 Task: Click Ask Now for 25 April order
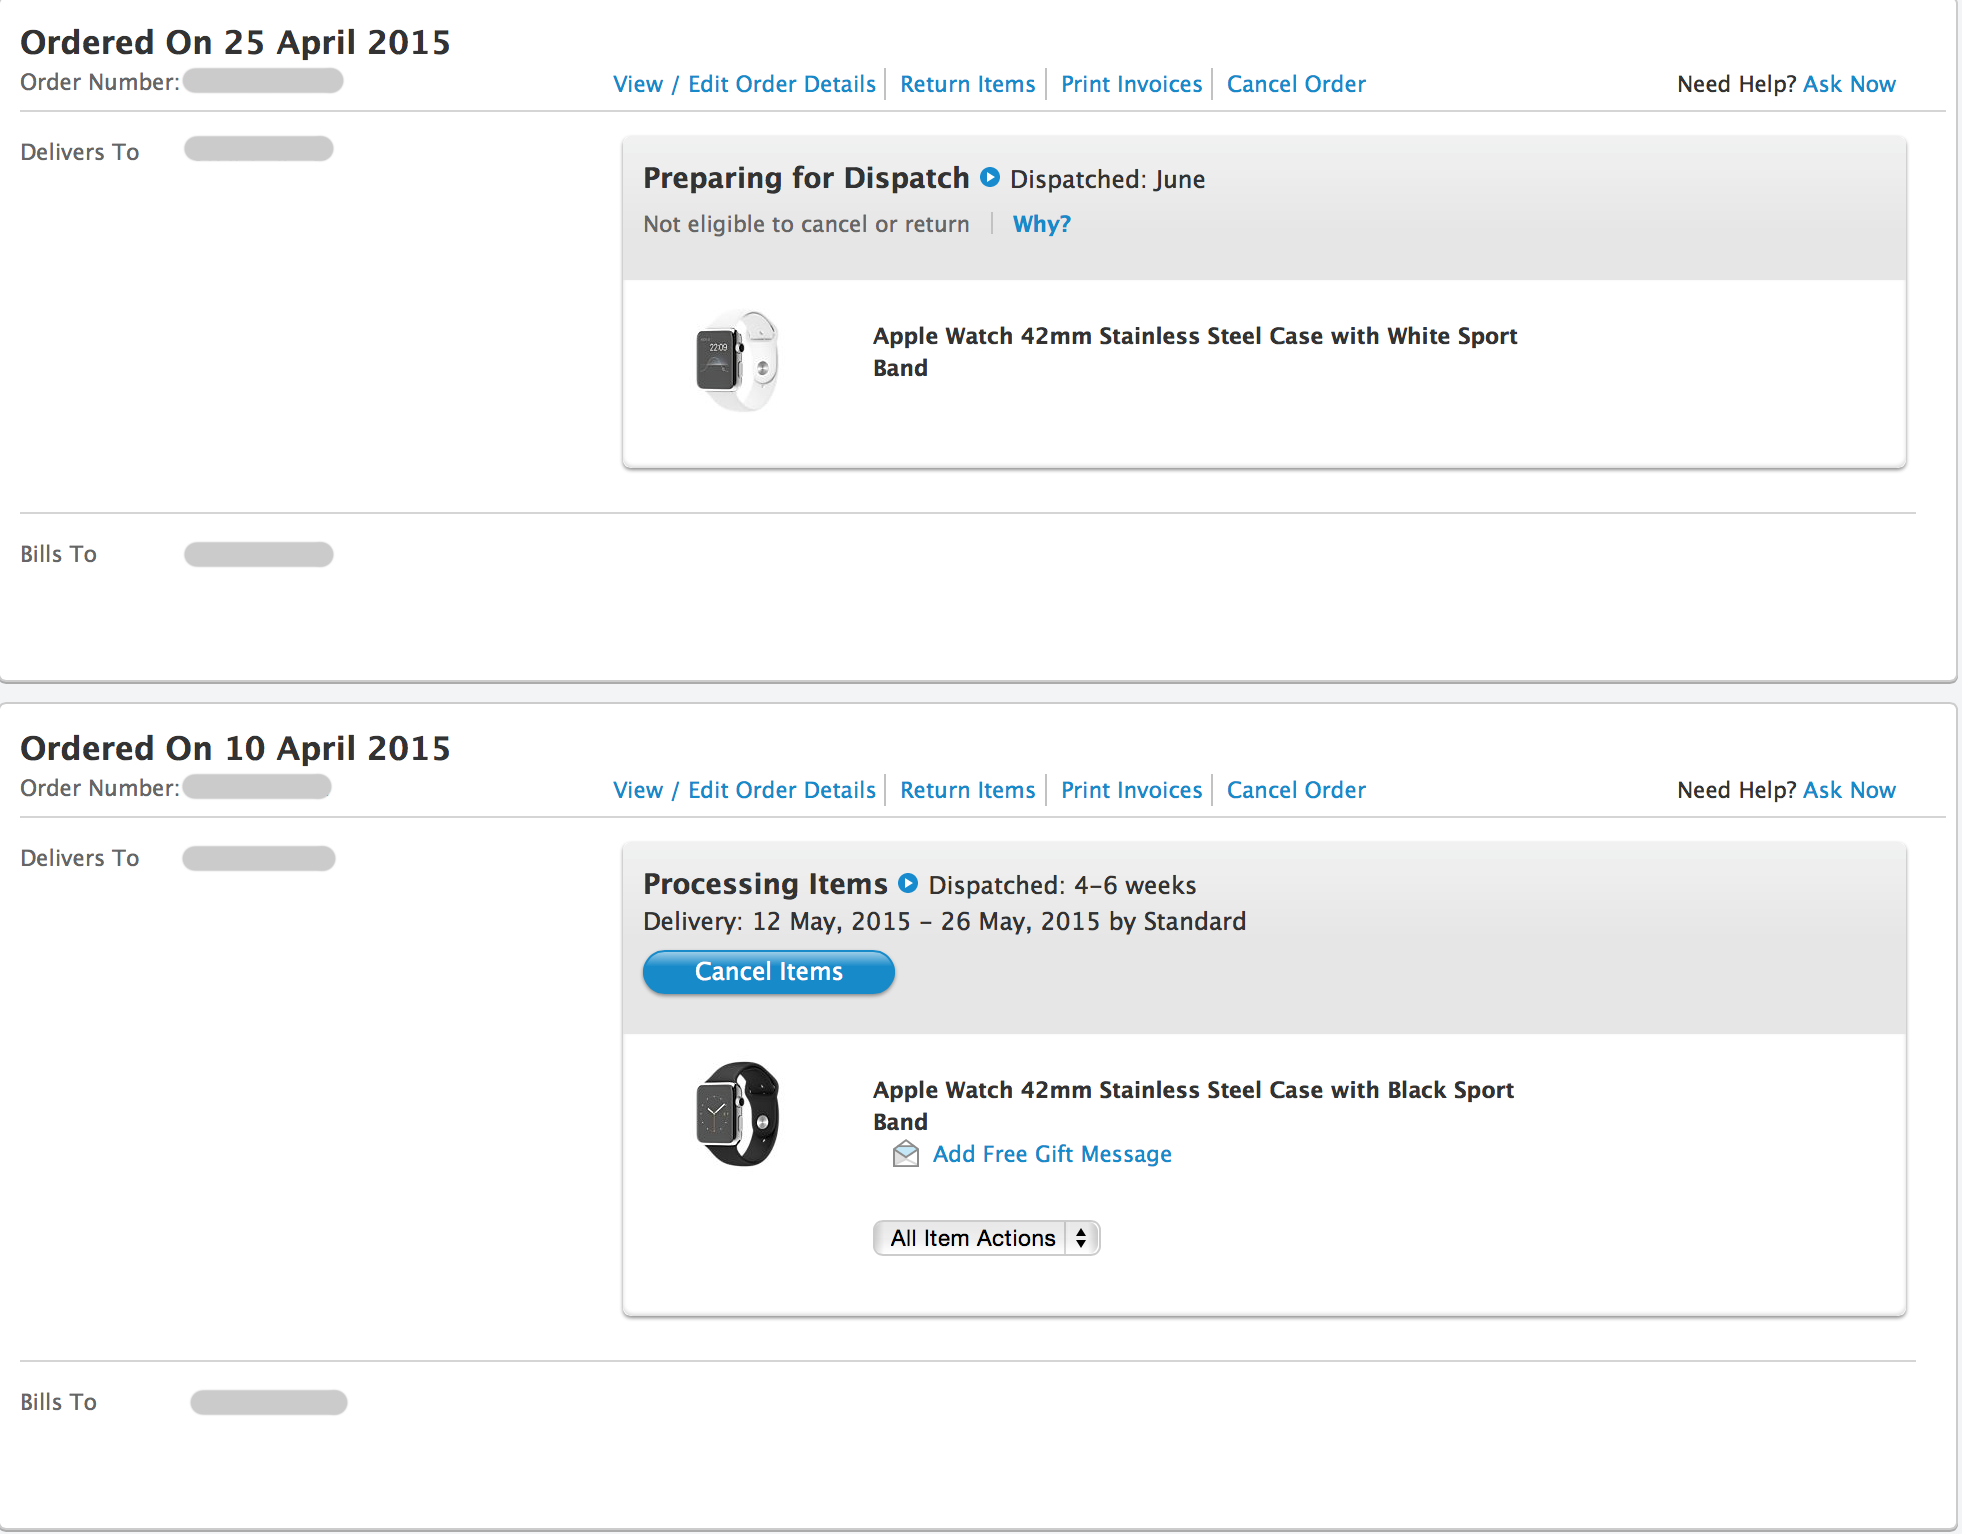click(x=1849, y=84)
